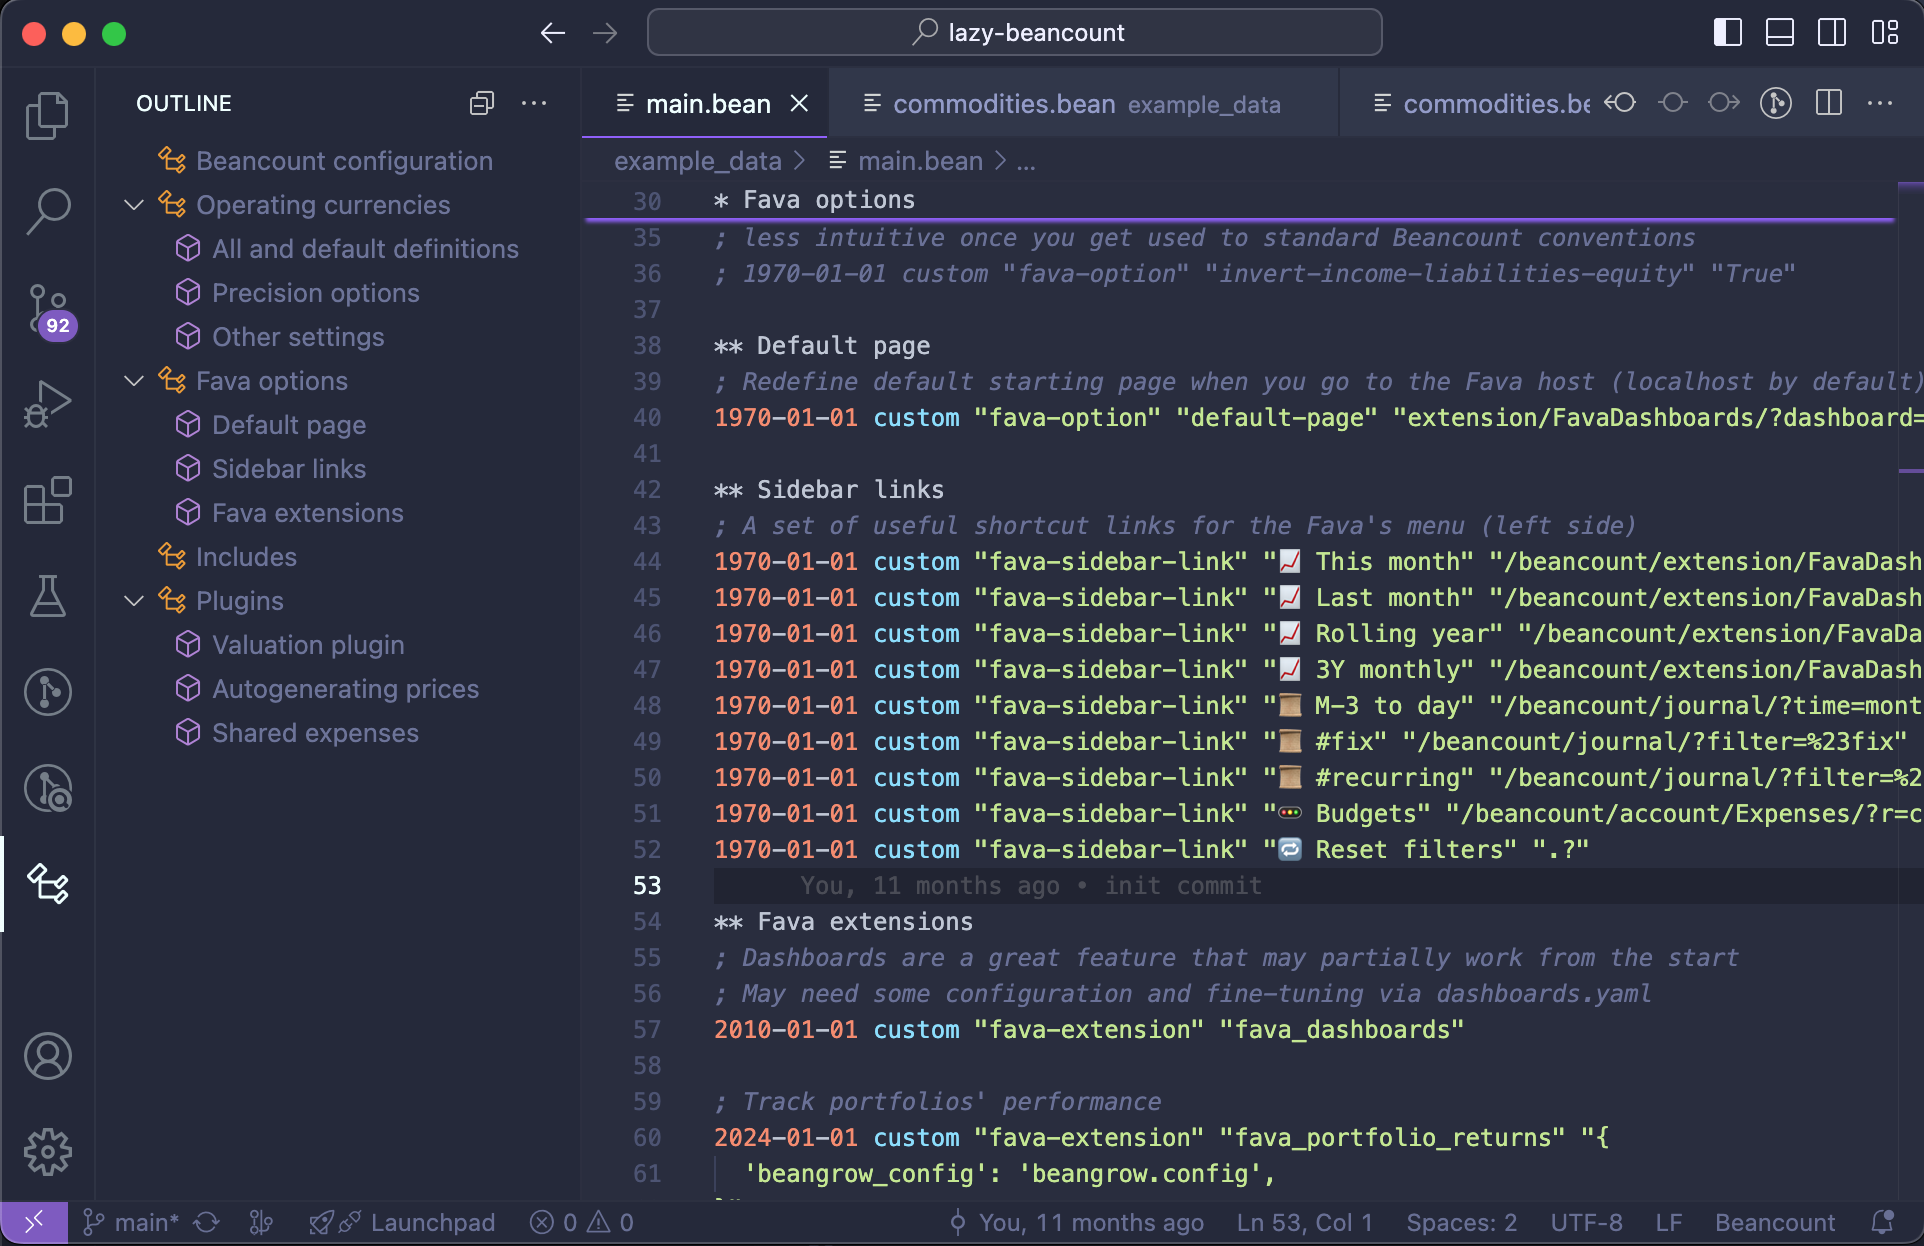
Task: Jump to Autogenerating prices outline item
Action: tap(345, 689)
